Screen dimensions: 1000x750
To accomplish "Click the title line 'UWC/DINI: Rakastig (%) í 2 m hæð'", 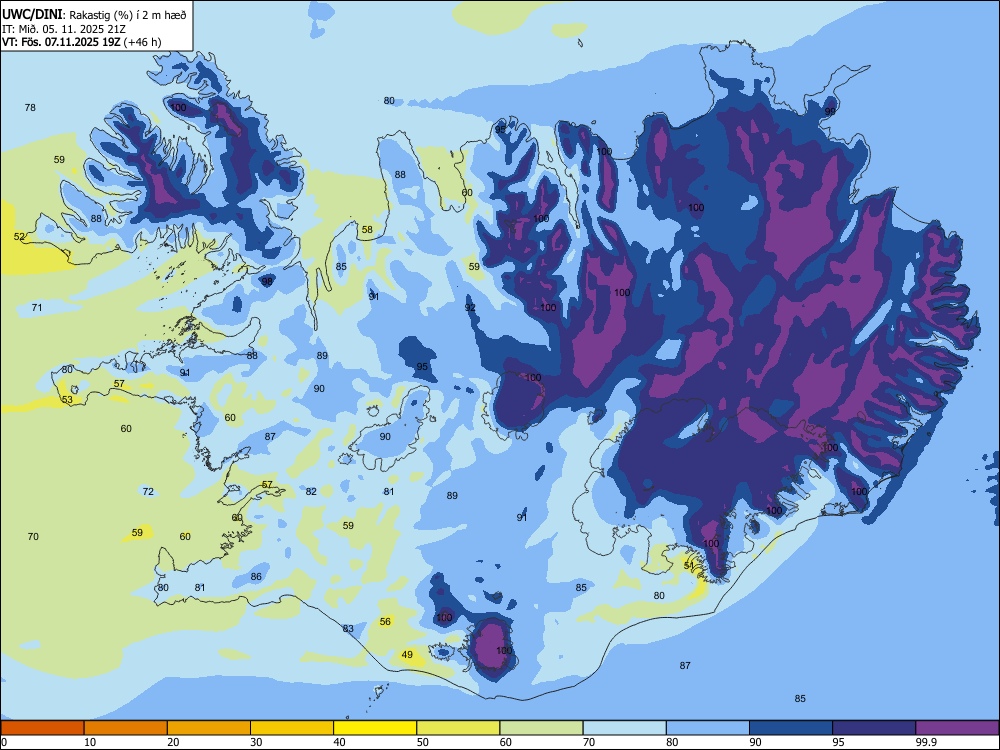I will click(94, 15).
